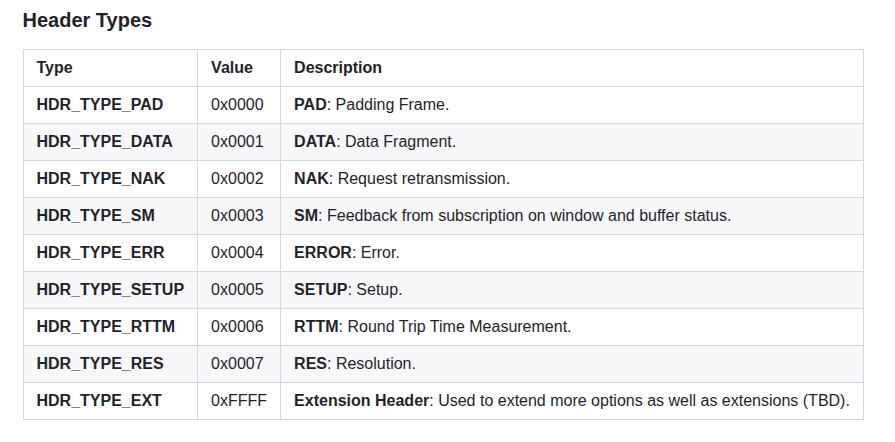Click the 0x0003 value
895x442 pixels.
237,216
